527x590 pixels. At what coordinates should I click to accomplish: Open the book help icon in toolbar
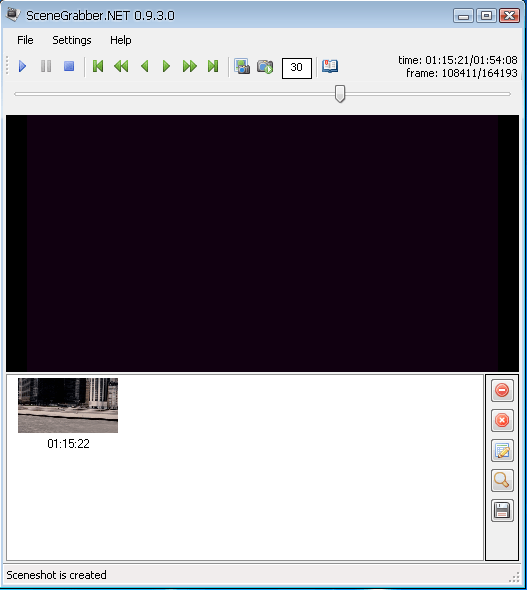[330, 67]
